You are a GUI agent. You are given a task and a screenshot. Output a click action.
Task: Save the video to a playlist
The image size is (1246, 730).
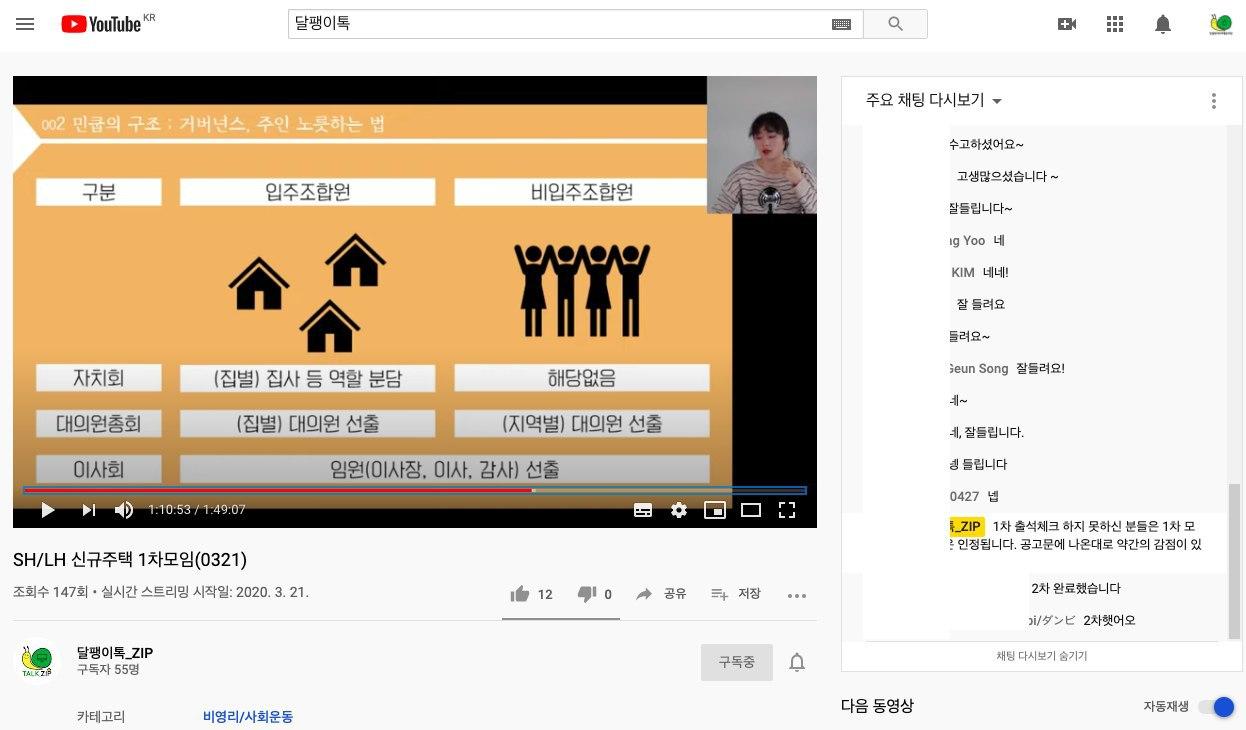736,594
